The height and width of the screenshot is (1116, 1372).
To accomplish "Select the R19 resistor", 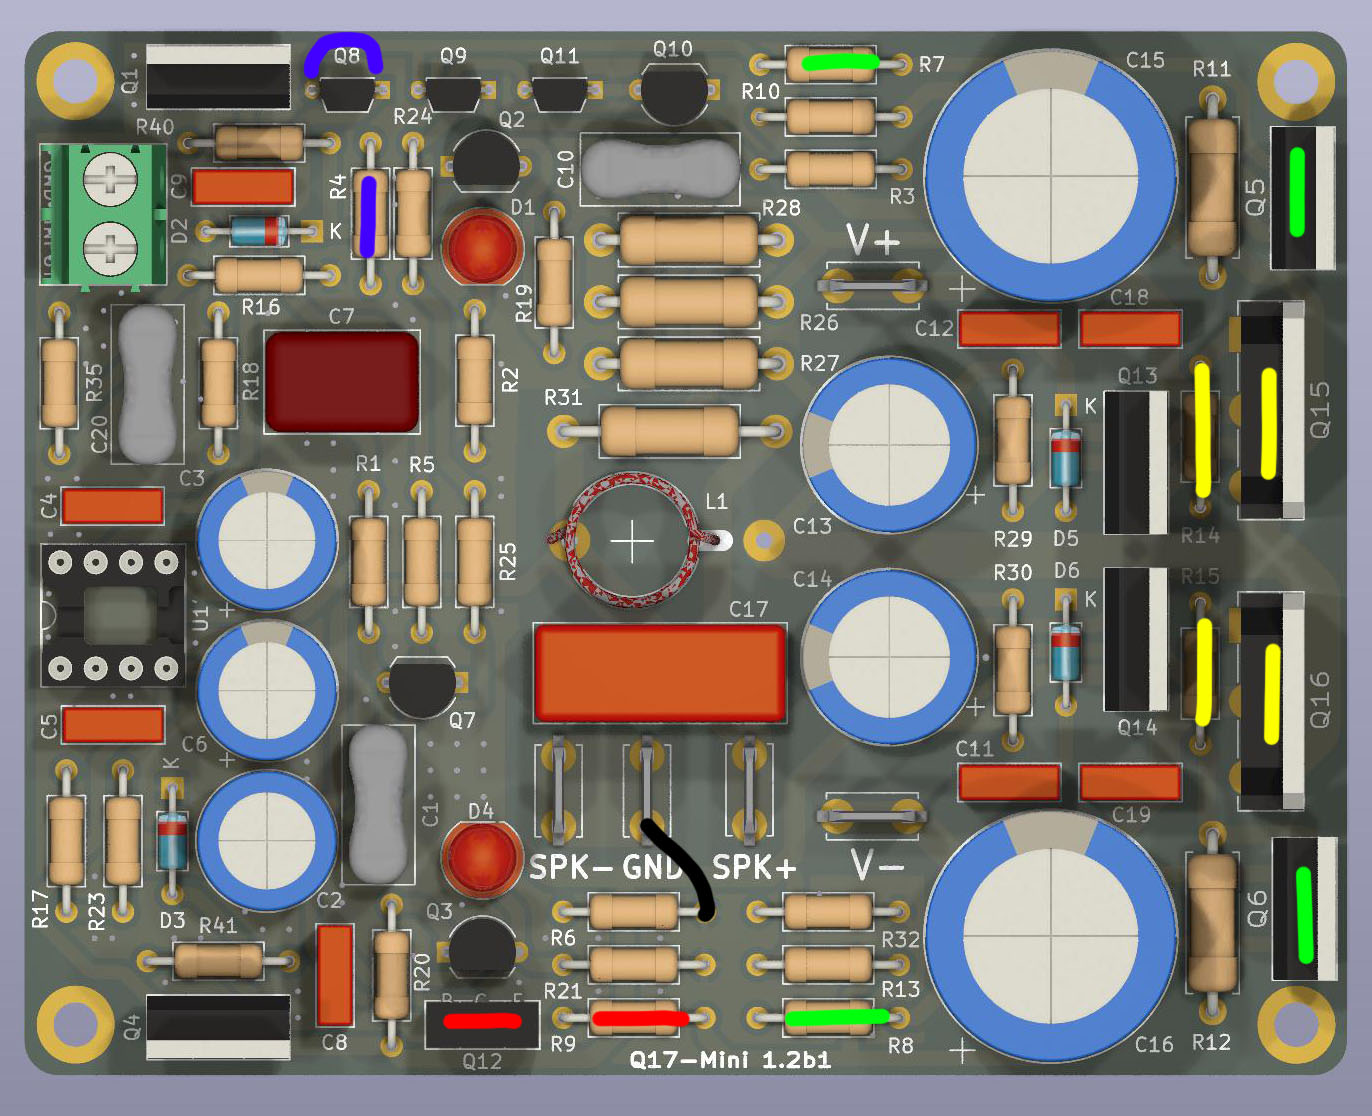I will point(554,283).
